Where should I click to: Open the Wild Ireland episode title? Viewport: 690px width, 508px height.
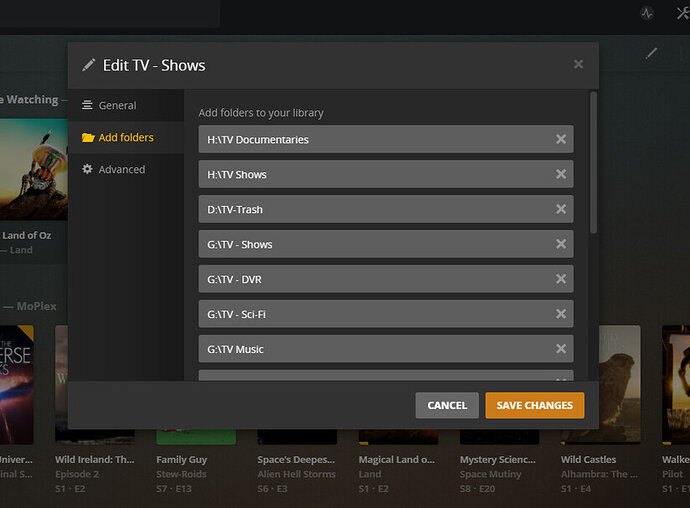pyautogui.click(x=95, y=460)
